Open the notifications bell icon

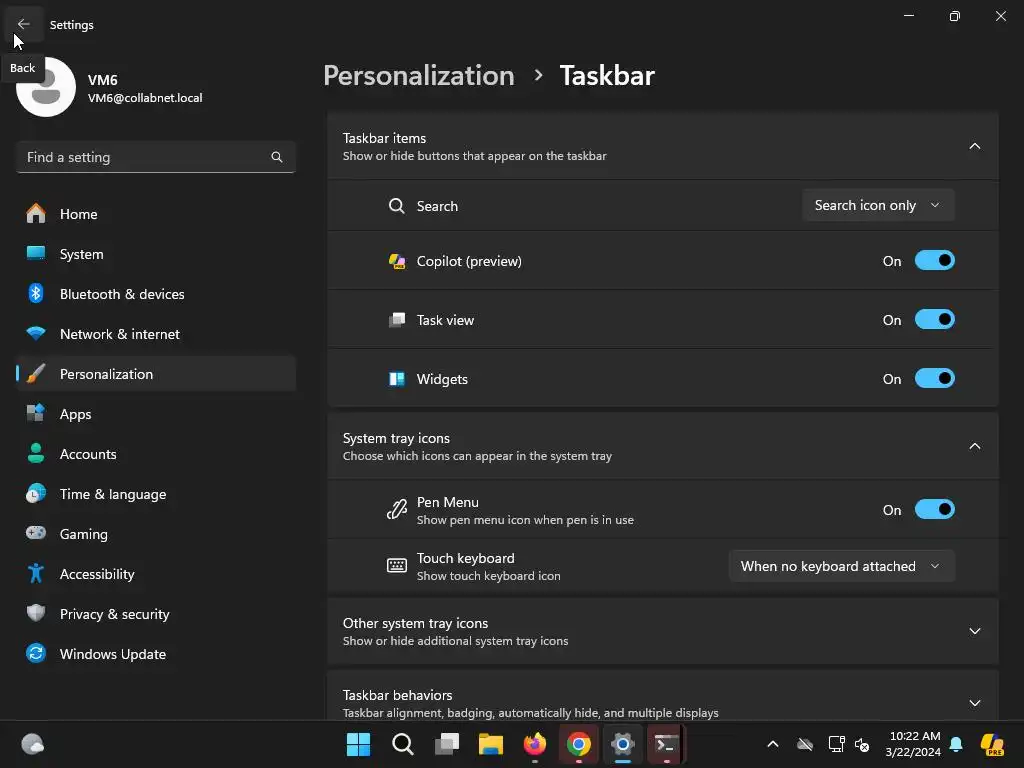(956, 744)
